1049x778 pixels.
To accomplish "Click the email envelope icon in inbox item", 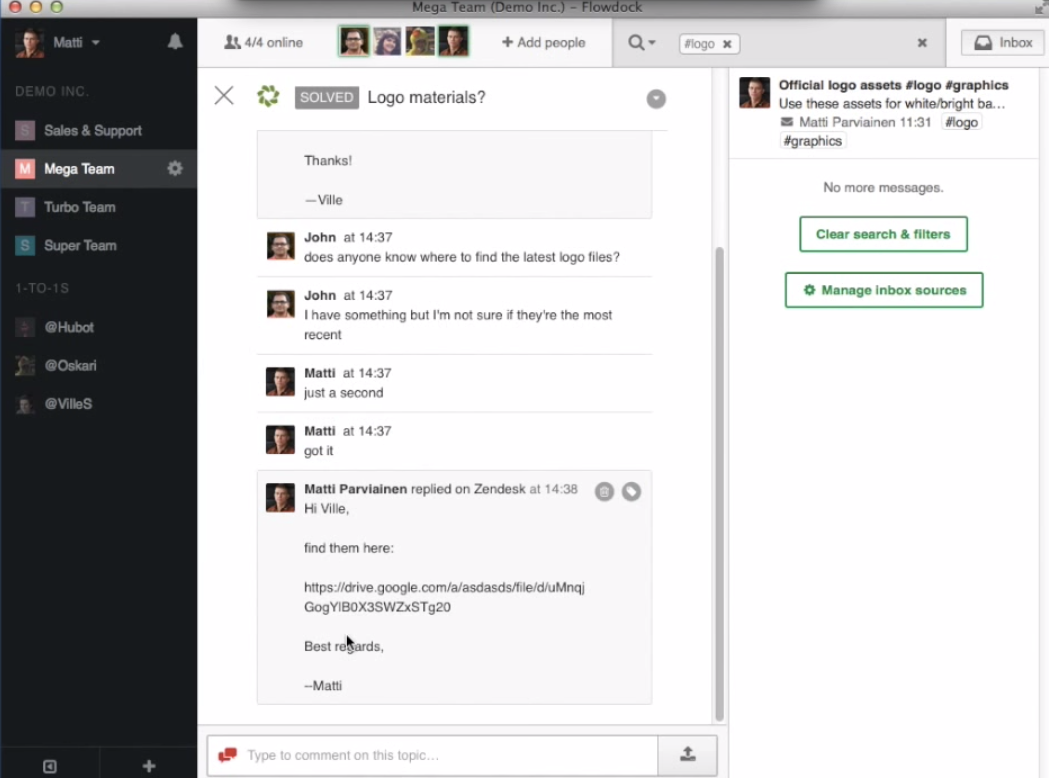I will 787,122.
